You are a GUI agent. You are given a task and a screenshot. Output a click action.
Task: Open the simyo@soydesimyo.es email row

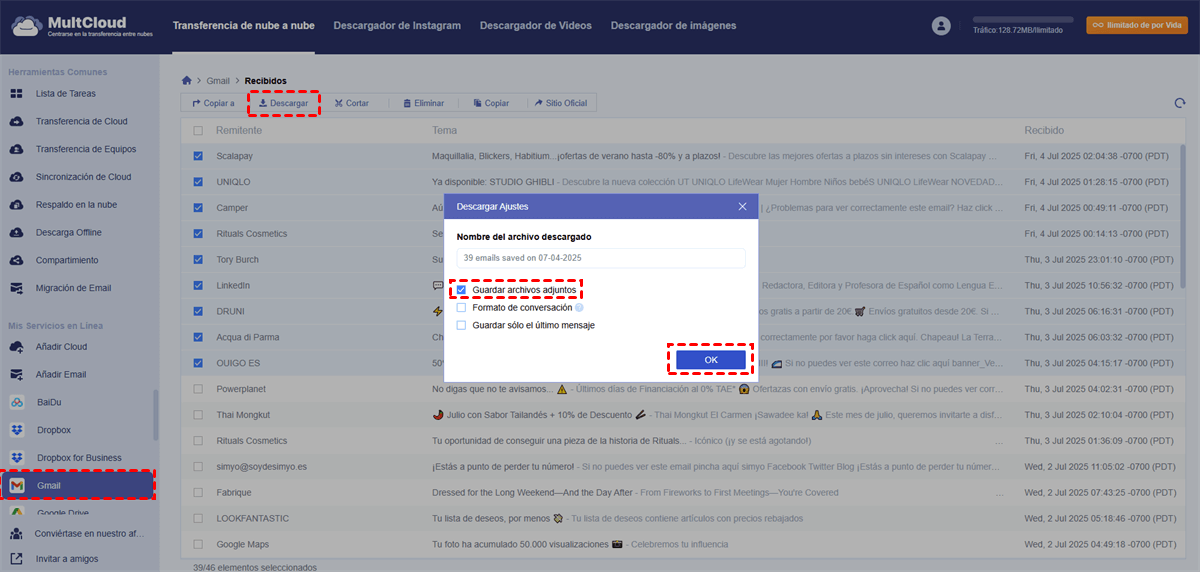click(x=680, y=467)
